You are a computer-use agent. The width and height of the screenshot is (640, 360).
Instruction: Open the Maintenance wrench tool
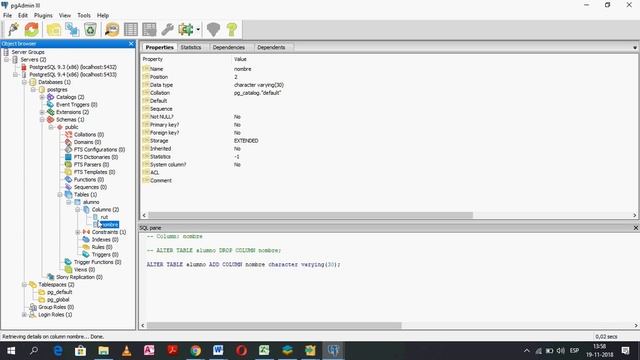pyautogui.click(x=167, y=29)
